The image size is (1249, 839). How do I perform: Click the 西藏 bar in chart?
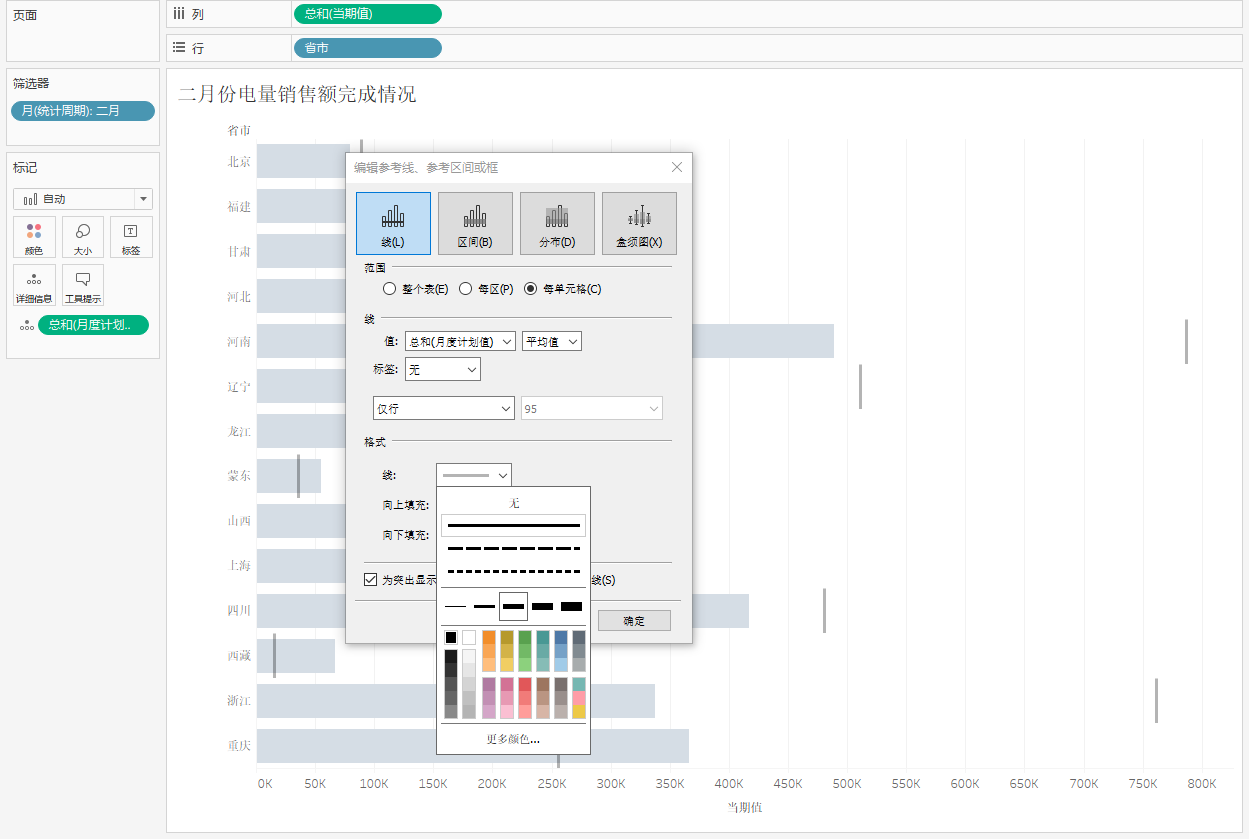[x=296, y=656]
